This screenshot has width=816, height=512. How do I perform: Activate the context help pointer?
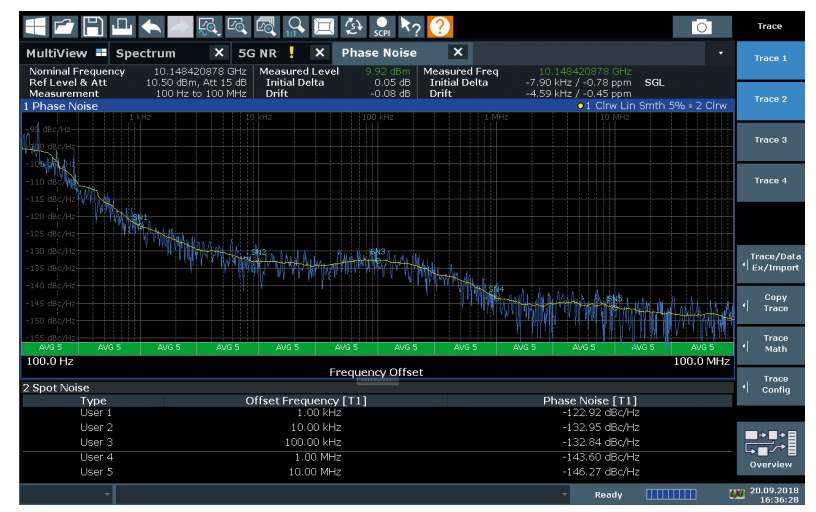pyautogui.click(x=411, y=27)
